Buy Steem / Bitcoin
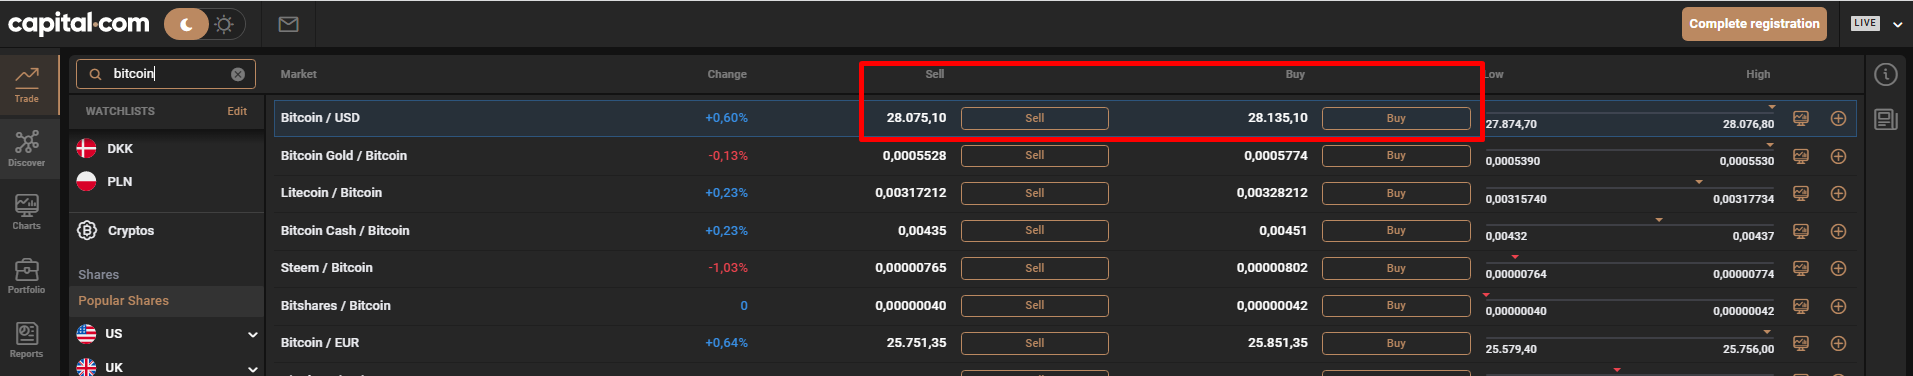The image size is (1913, 376). (1396, 268)
